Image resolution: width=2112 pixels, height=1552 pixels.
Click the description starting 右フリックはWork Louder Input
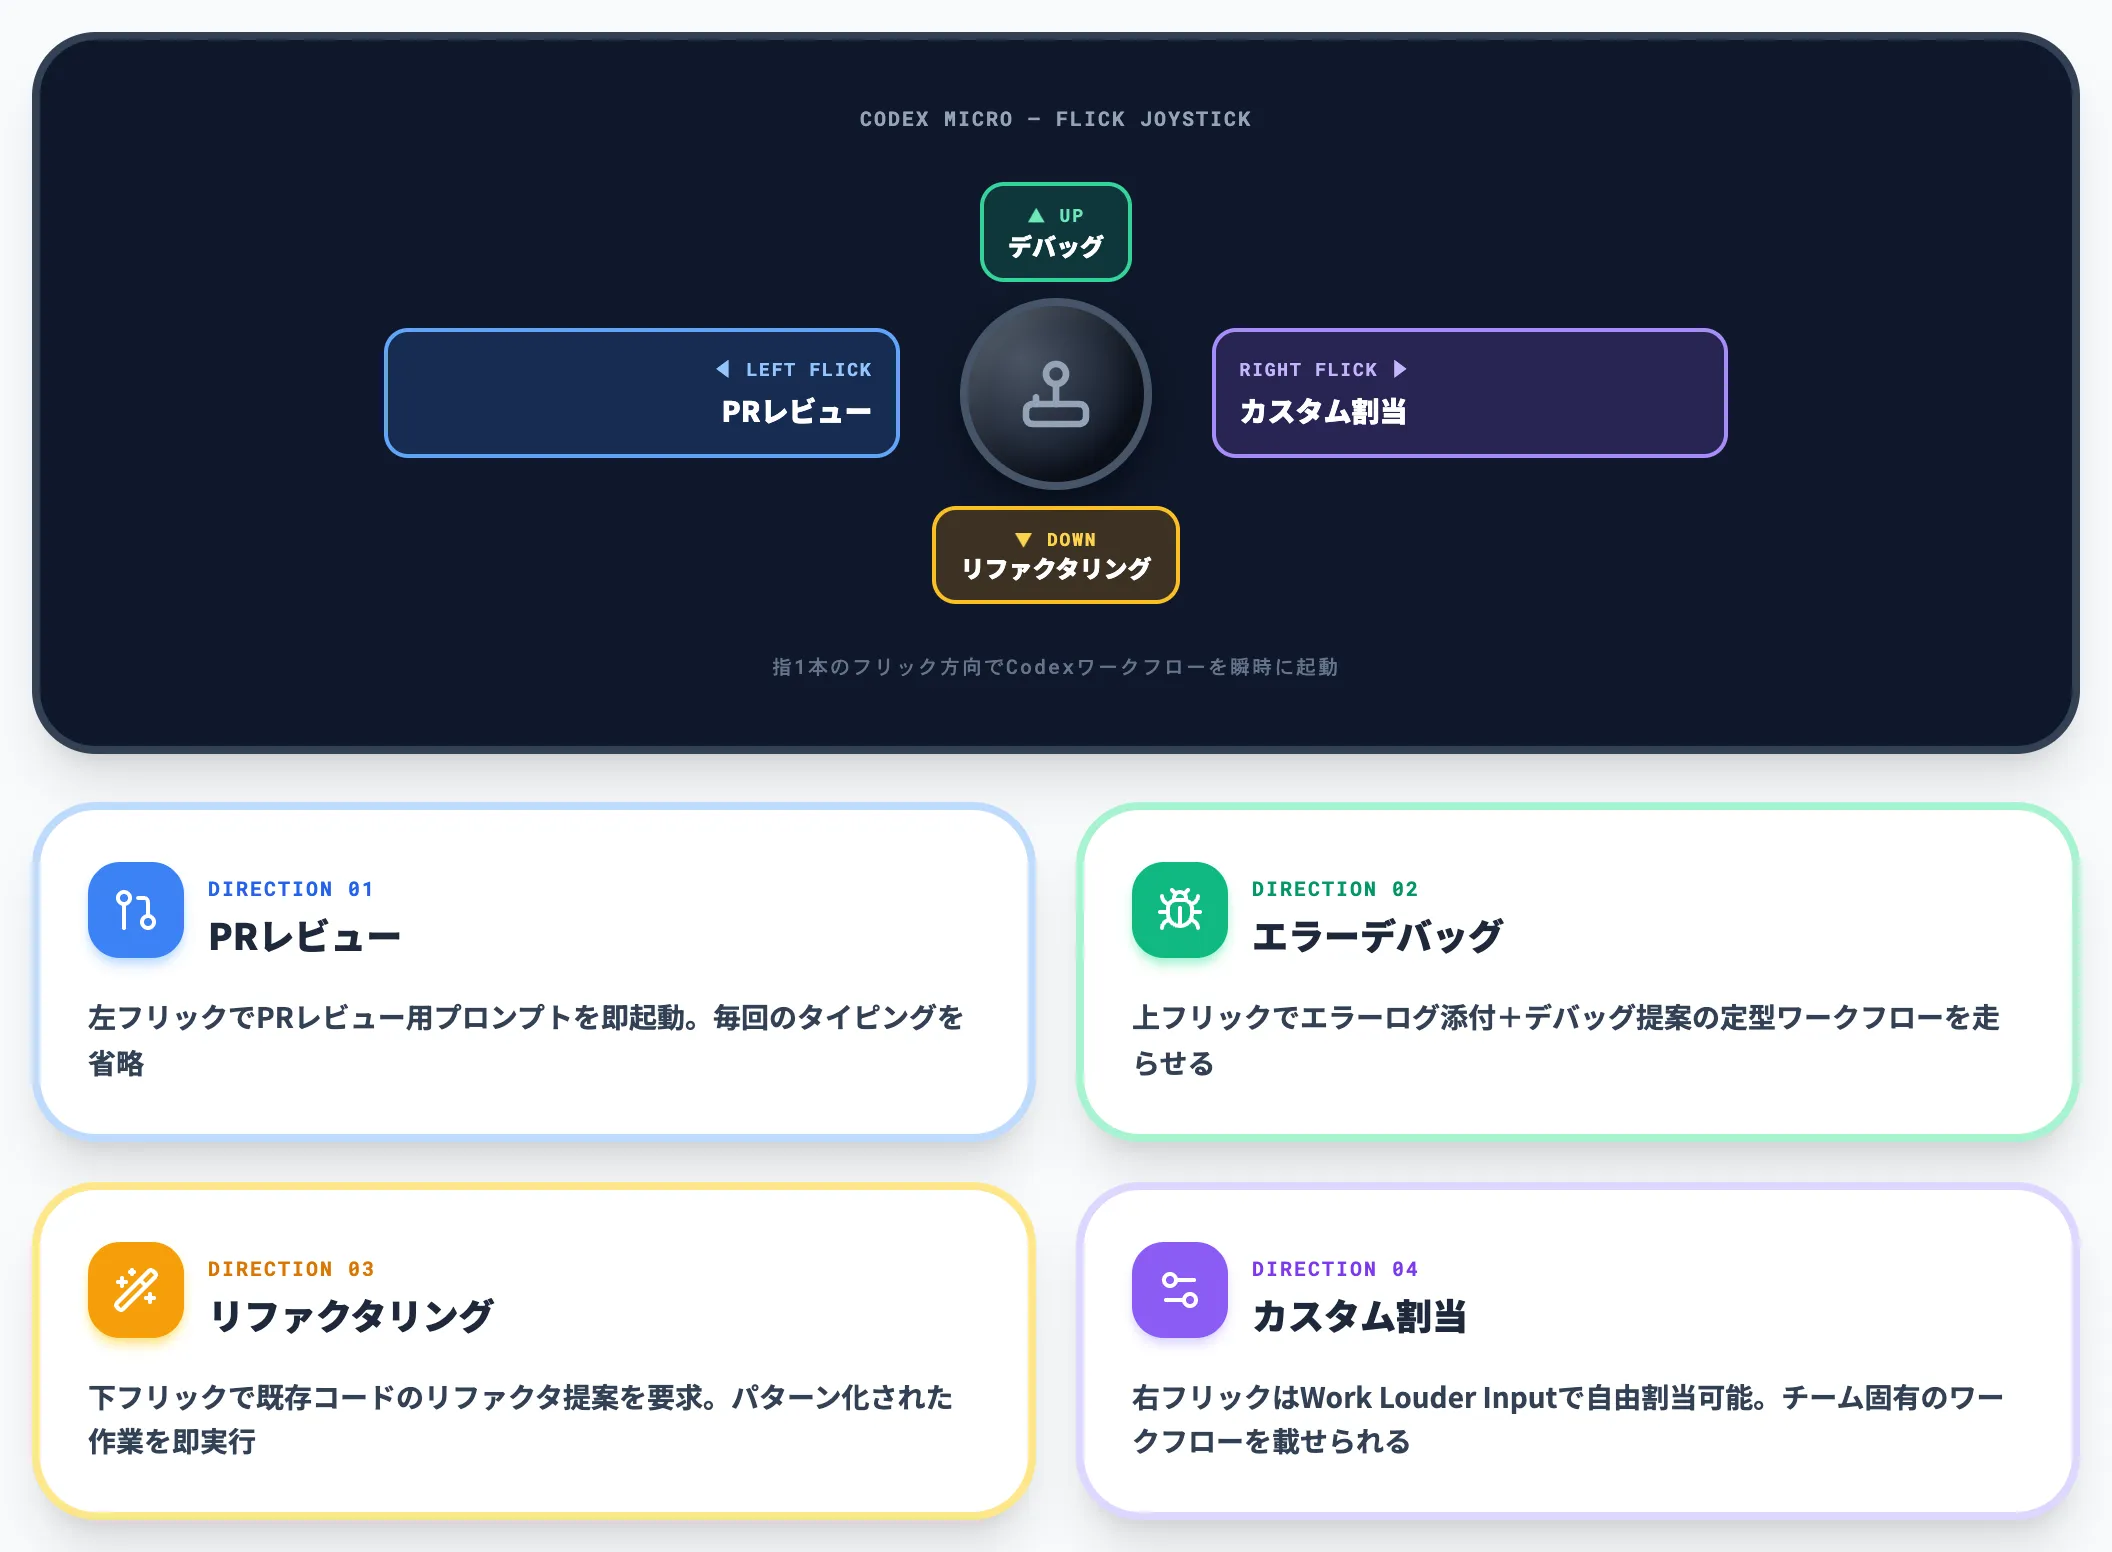(1568, 1419)
